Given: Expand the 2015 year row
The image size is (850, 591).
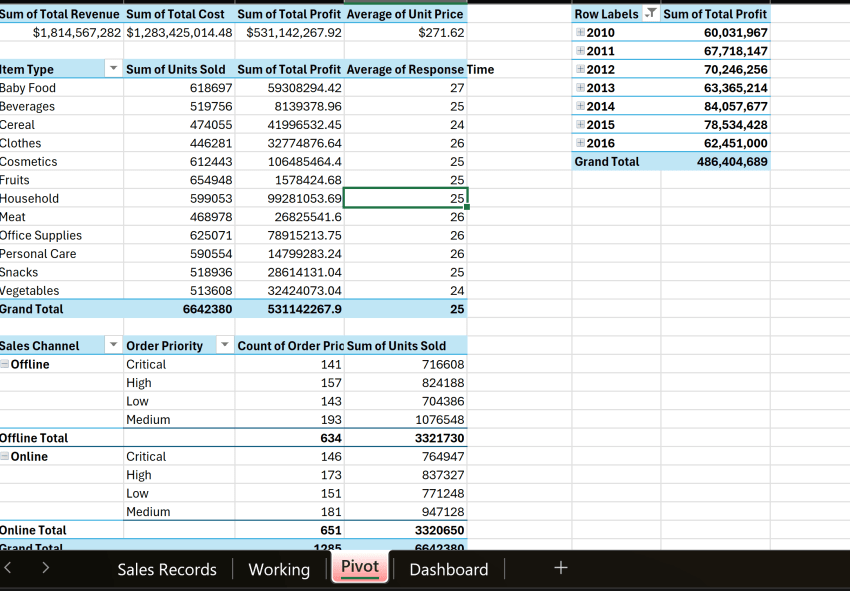Looking at the screenshot, I should click(580, 125).
